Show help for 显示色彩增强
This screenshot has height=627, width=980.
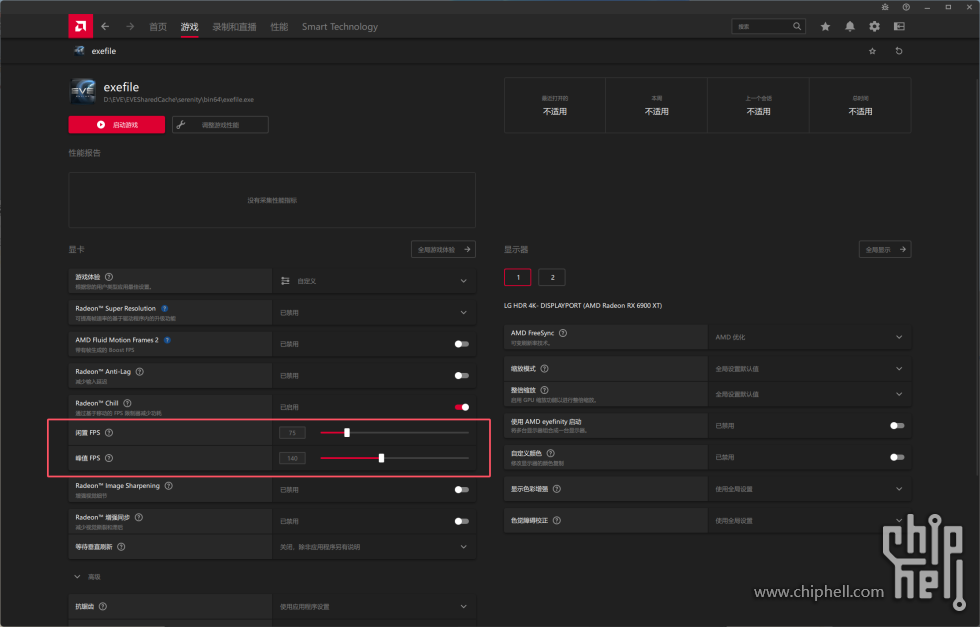tap(557, 489)
